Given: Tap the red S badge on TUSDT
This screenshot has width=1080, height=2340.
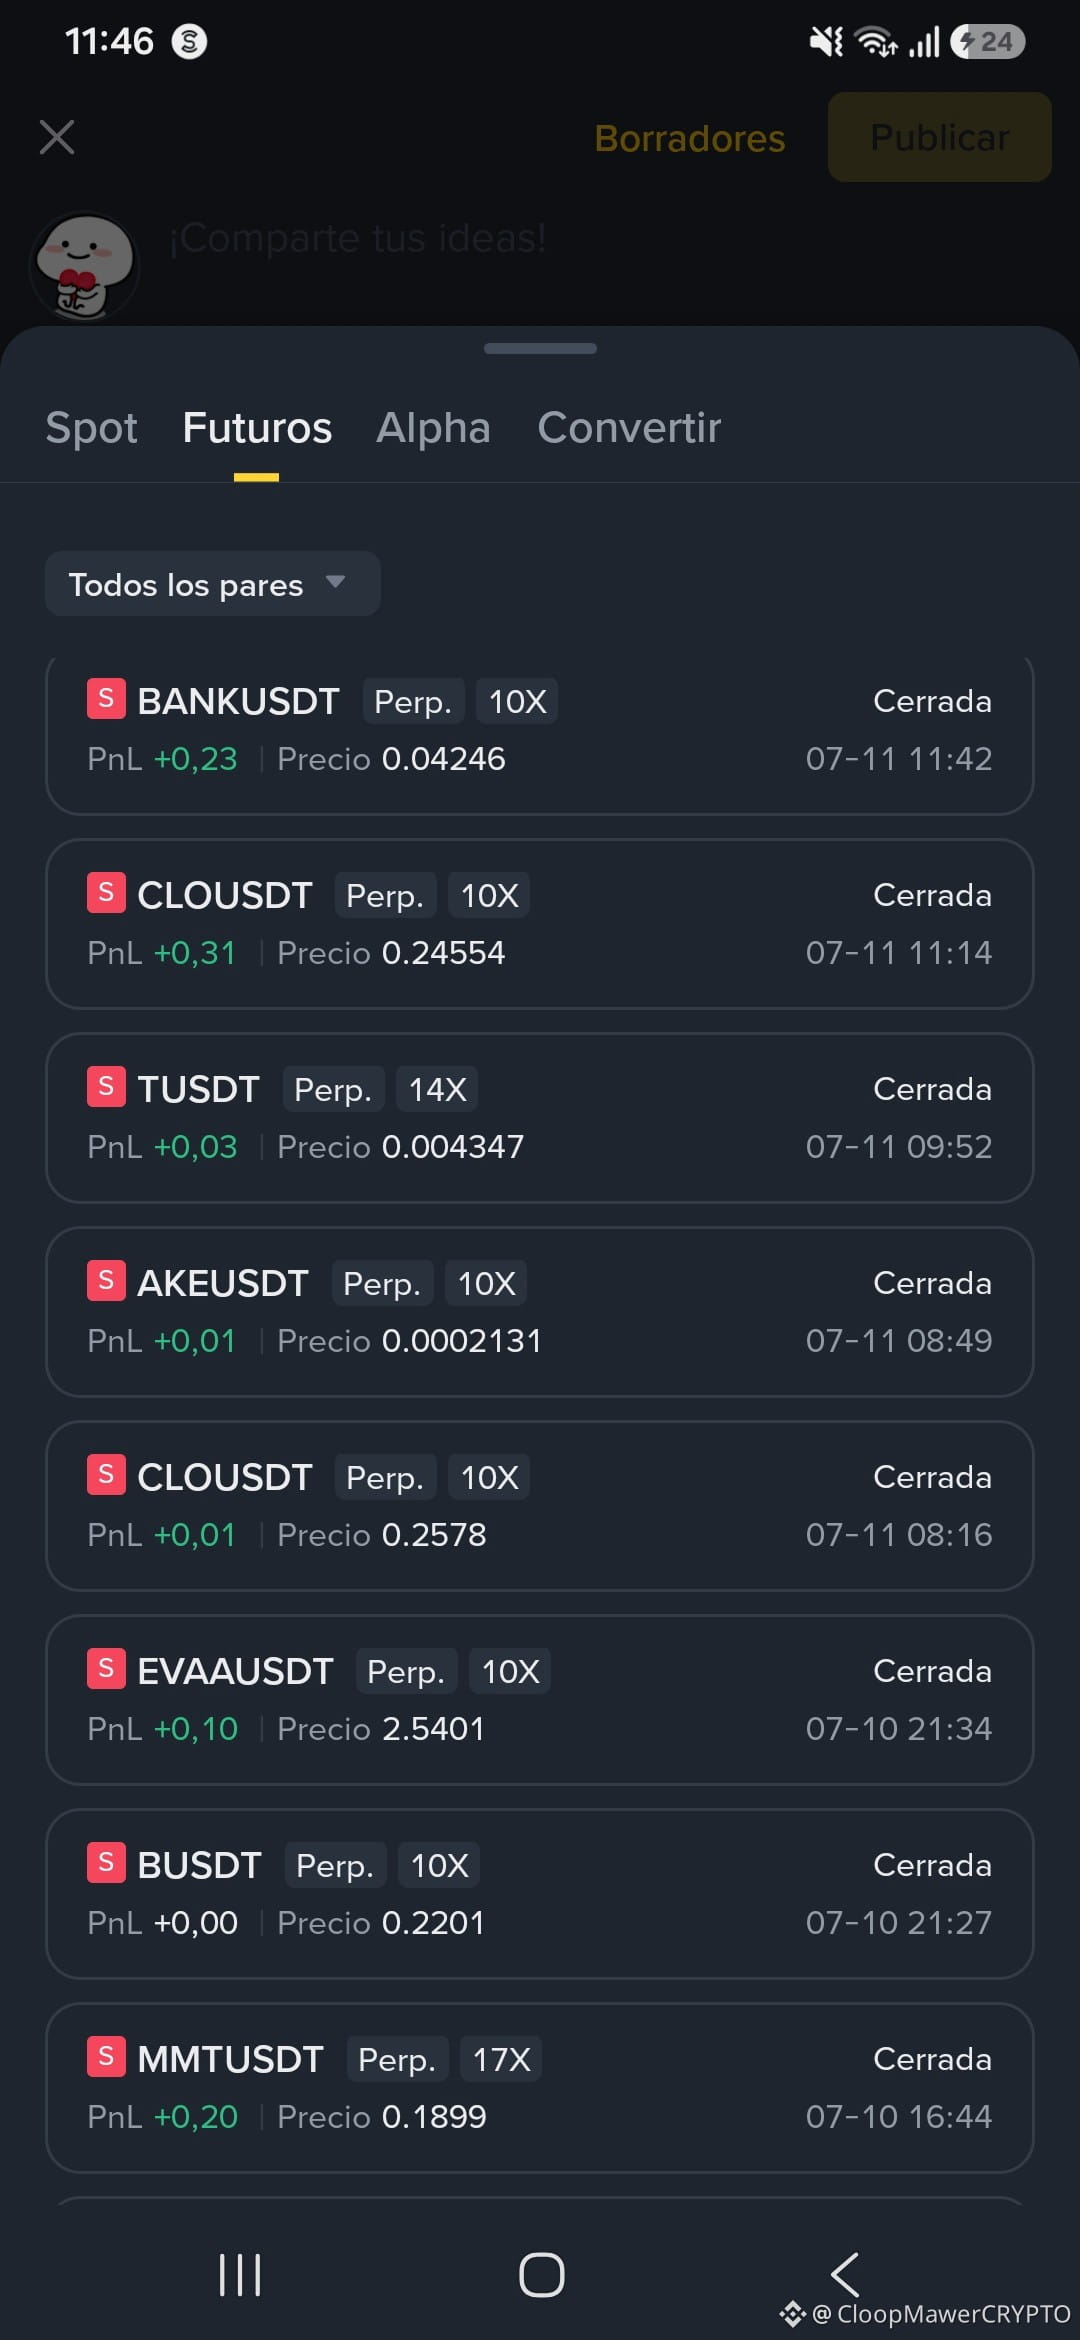Looking at the screenshot, I should tap(106, 1087).
